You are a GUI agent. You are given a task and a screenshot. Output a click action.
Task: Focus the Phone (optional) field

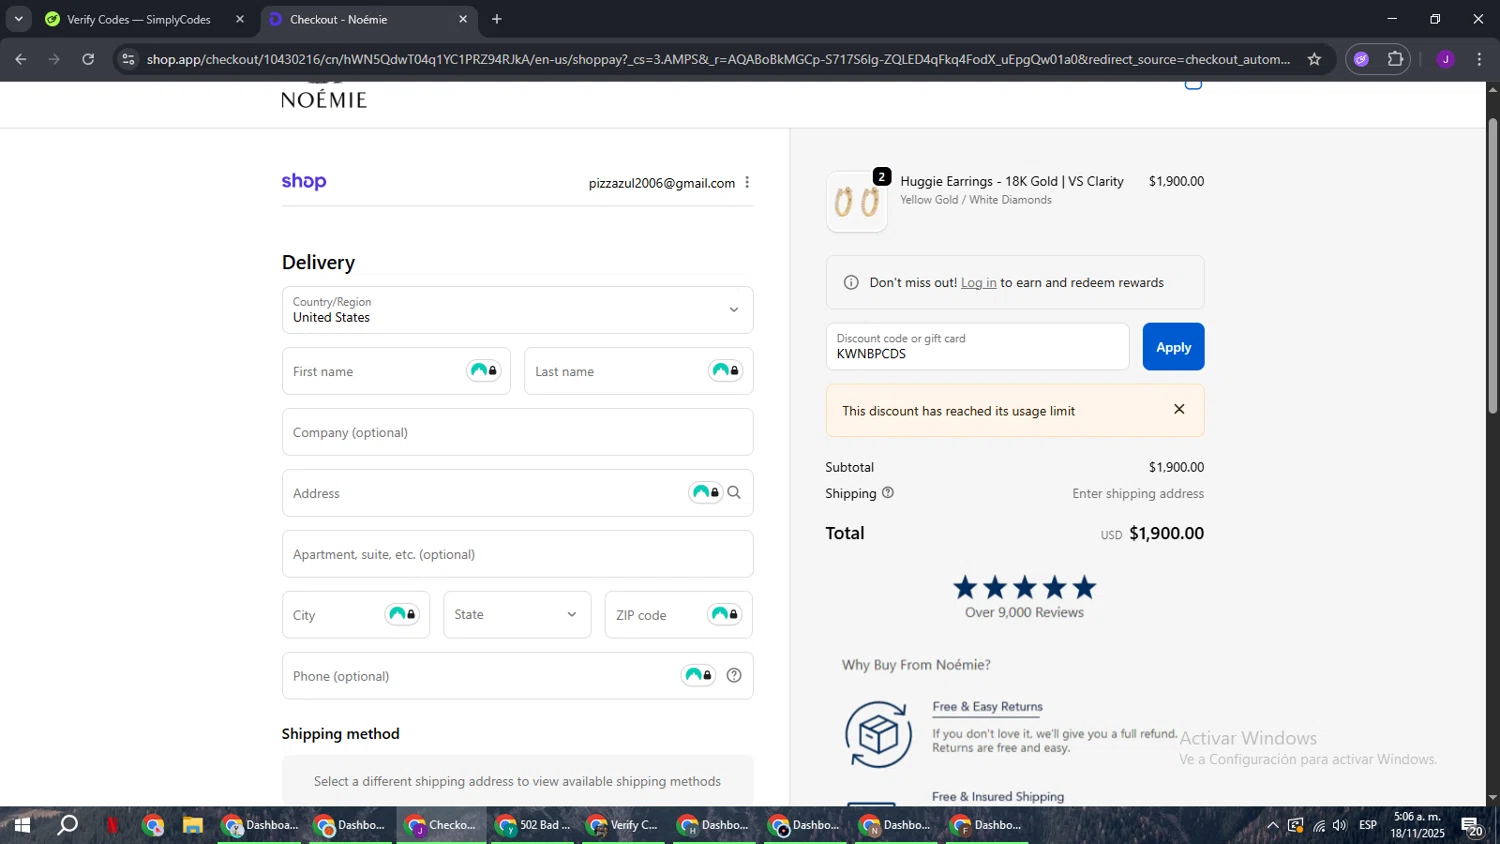point(517,676)
